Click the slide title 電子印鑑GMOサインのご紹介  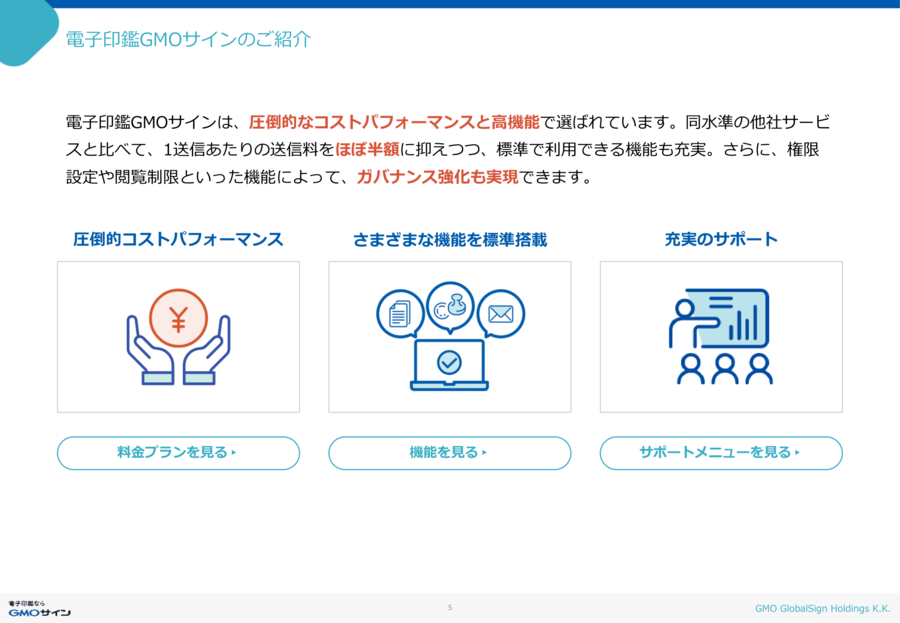pos(188,40)
